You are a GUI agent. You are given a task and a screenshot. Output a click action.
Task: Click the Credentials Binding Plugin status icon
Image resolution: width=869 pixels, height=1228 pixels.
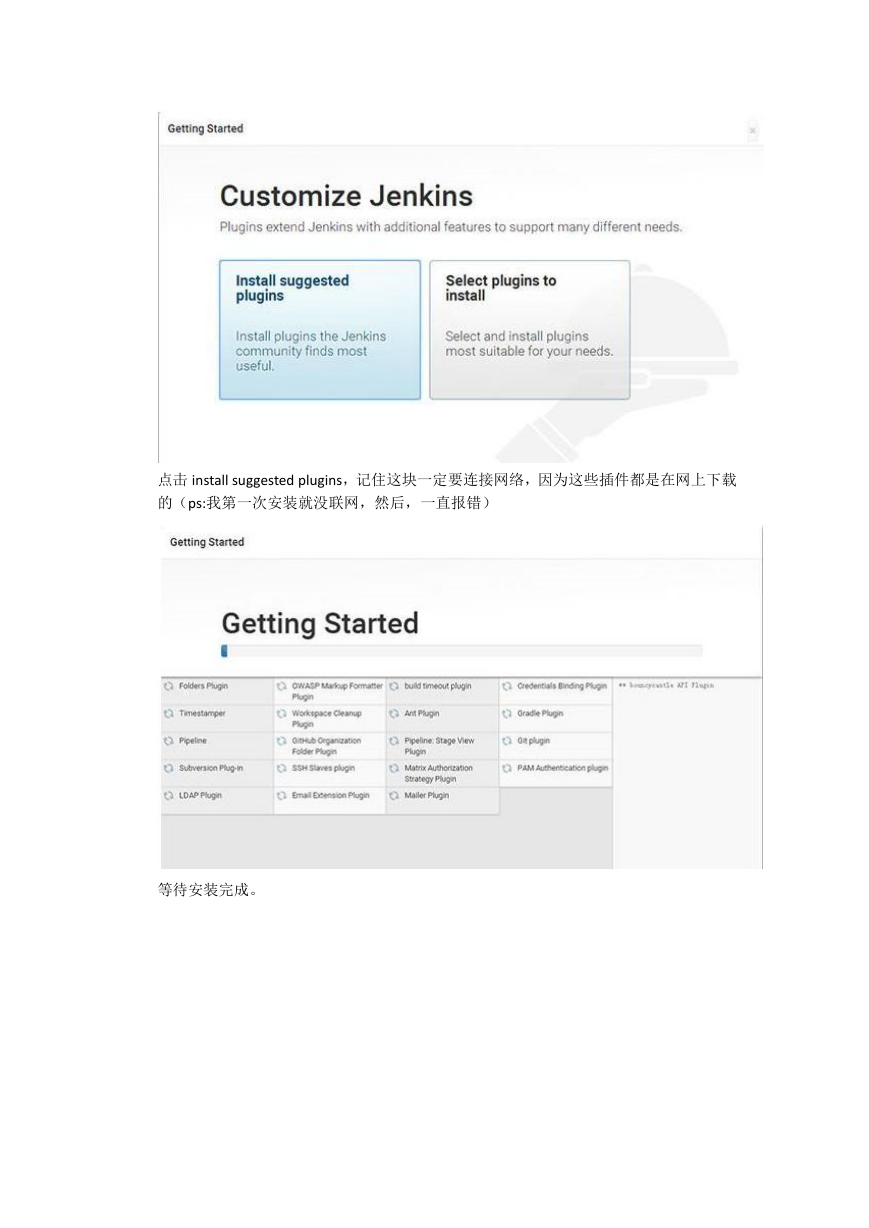pyautogui.click(x=507, y=687)
